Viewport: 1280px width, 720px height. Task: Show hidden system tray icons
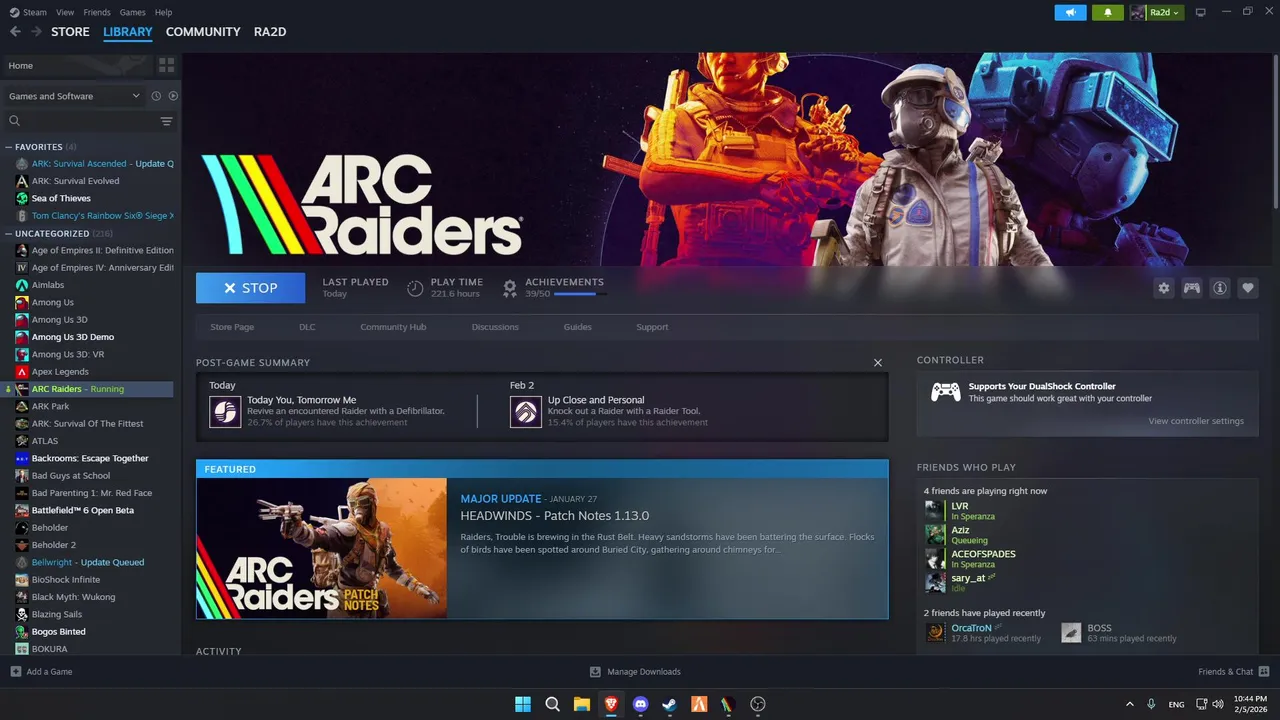pos(1129,704)
